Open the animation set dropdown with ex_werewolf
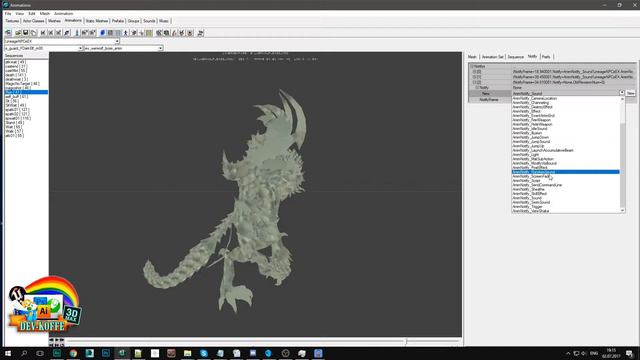 click(160, 48)
